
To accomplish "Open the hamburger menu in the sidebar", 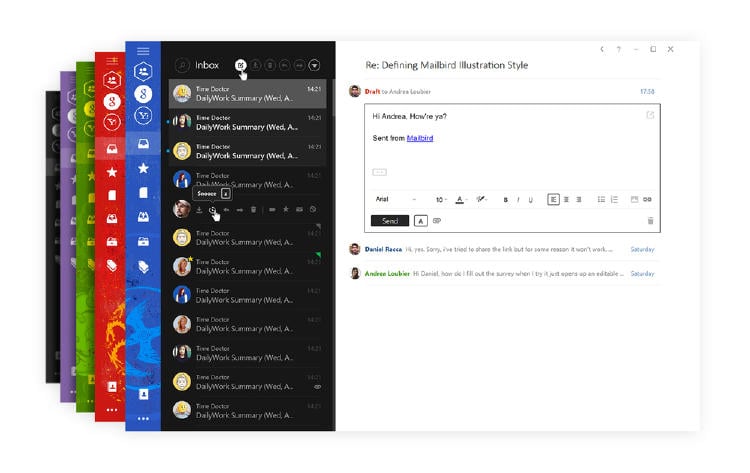I will 143,51.
